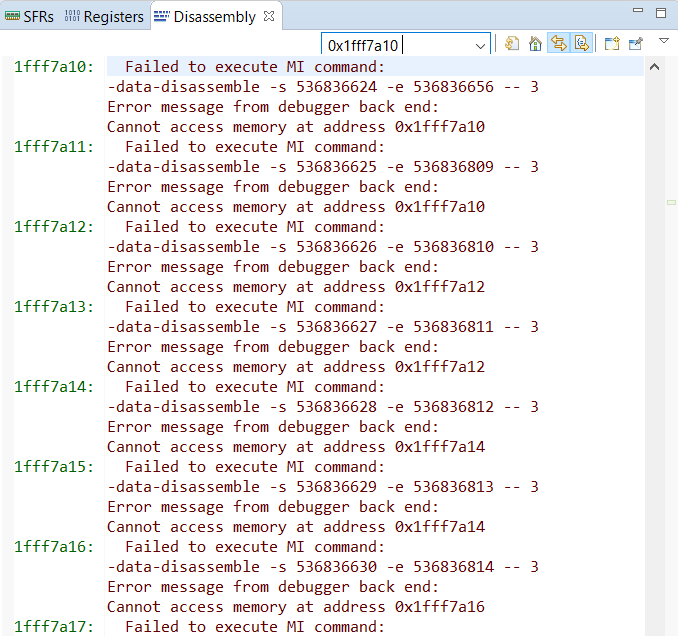Image resolution: width=678 pixels, height=636 pixels.
Task: Click the scroll up arrow
Action: coord(655,67)
